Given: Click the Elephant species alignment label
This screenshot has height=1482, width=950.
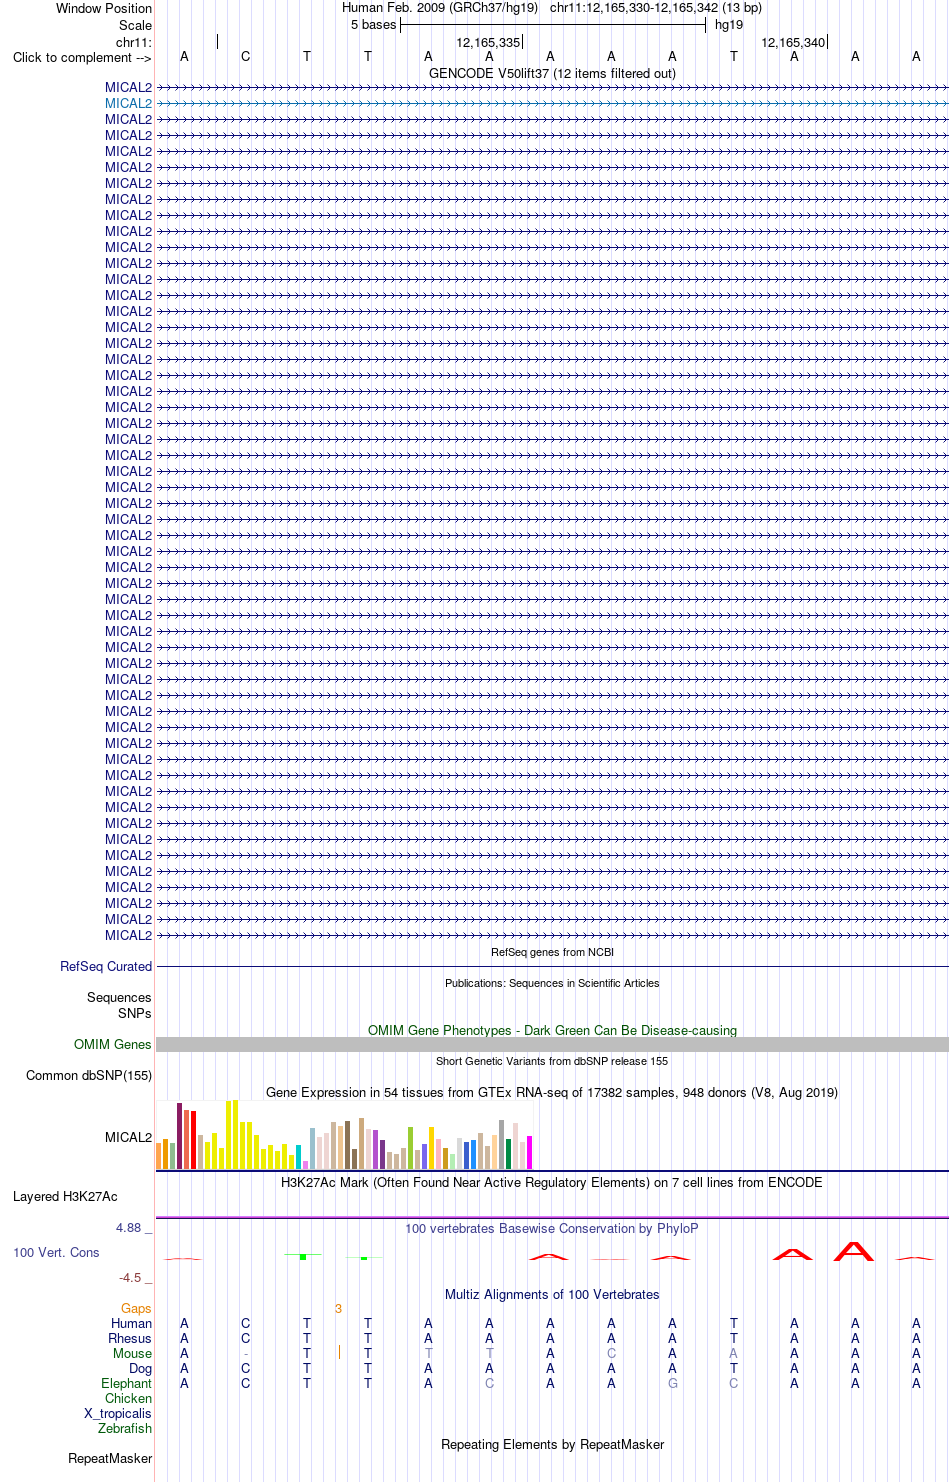Looking at the screenshot, I should tap(127, 1383).
